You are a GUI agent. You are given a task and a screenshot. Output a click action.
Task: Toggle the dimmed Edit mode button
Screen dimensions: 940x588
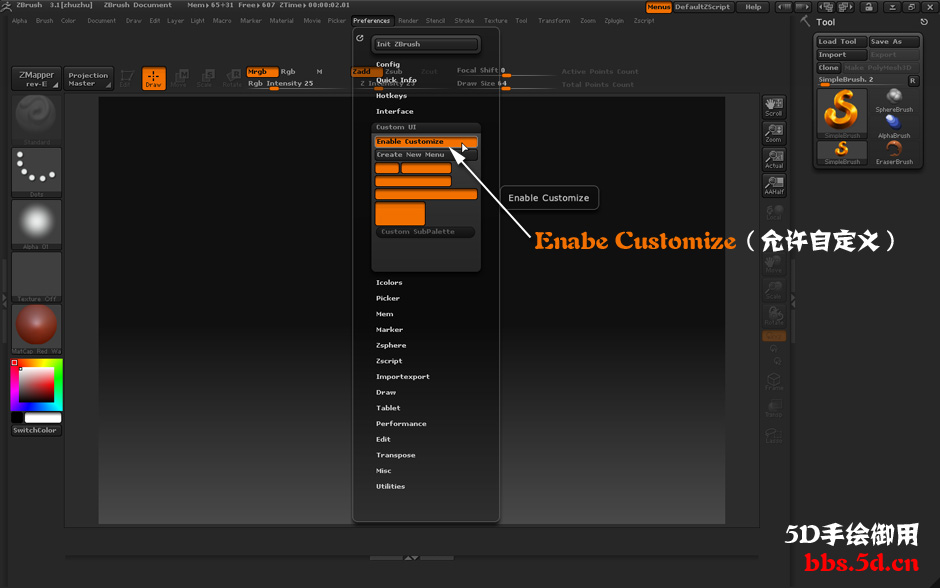pos(126,78)
